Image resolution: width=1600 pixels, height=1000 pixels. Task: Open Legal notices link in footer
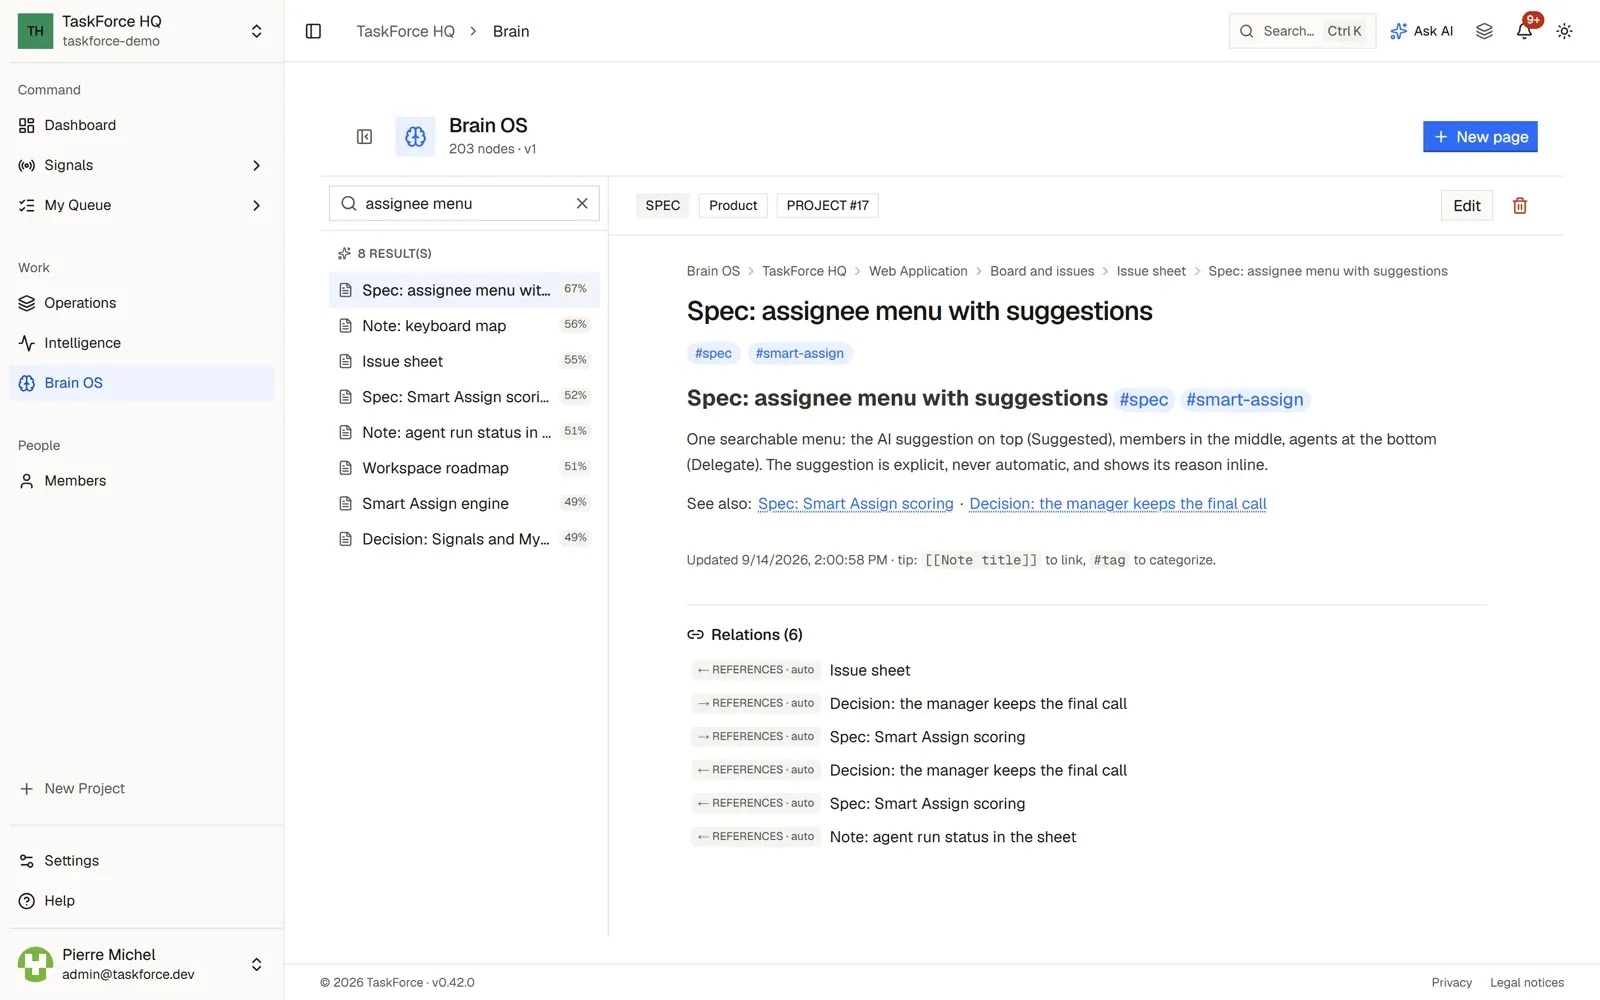(1527, 983)
